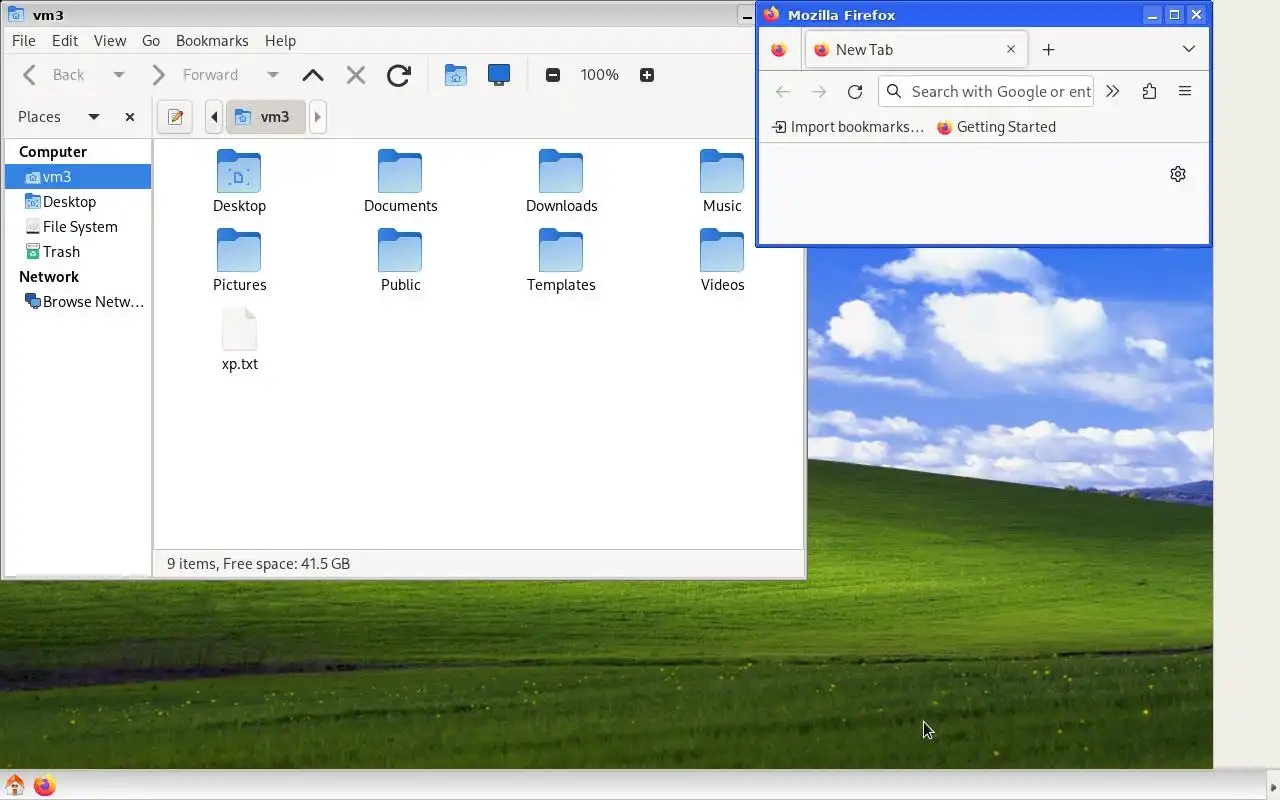Viewport: 1280px width, 800px height.
Task: Select Browse Network in the sidebar
Action: (x=78, y=302)
